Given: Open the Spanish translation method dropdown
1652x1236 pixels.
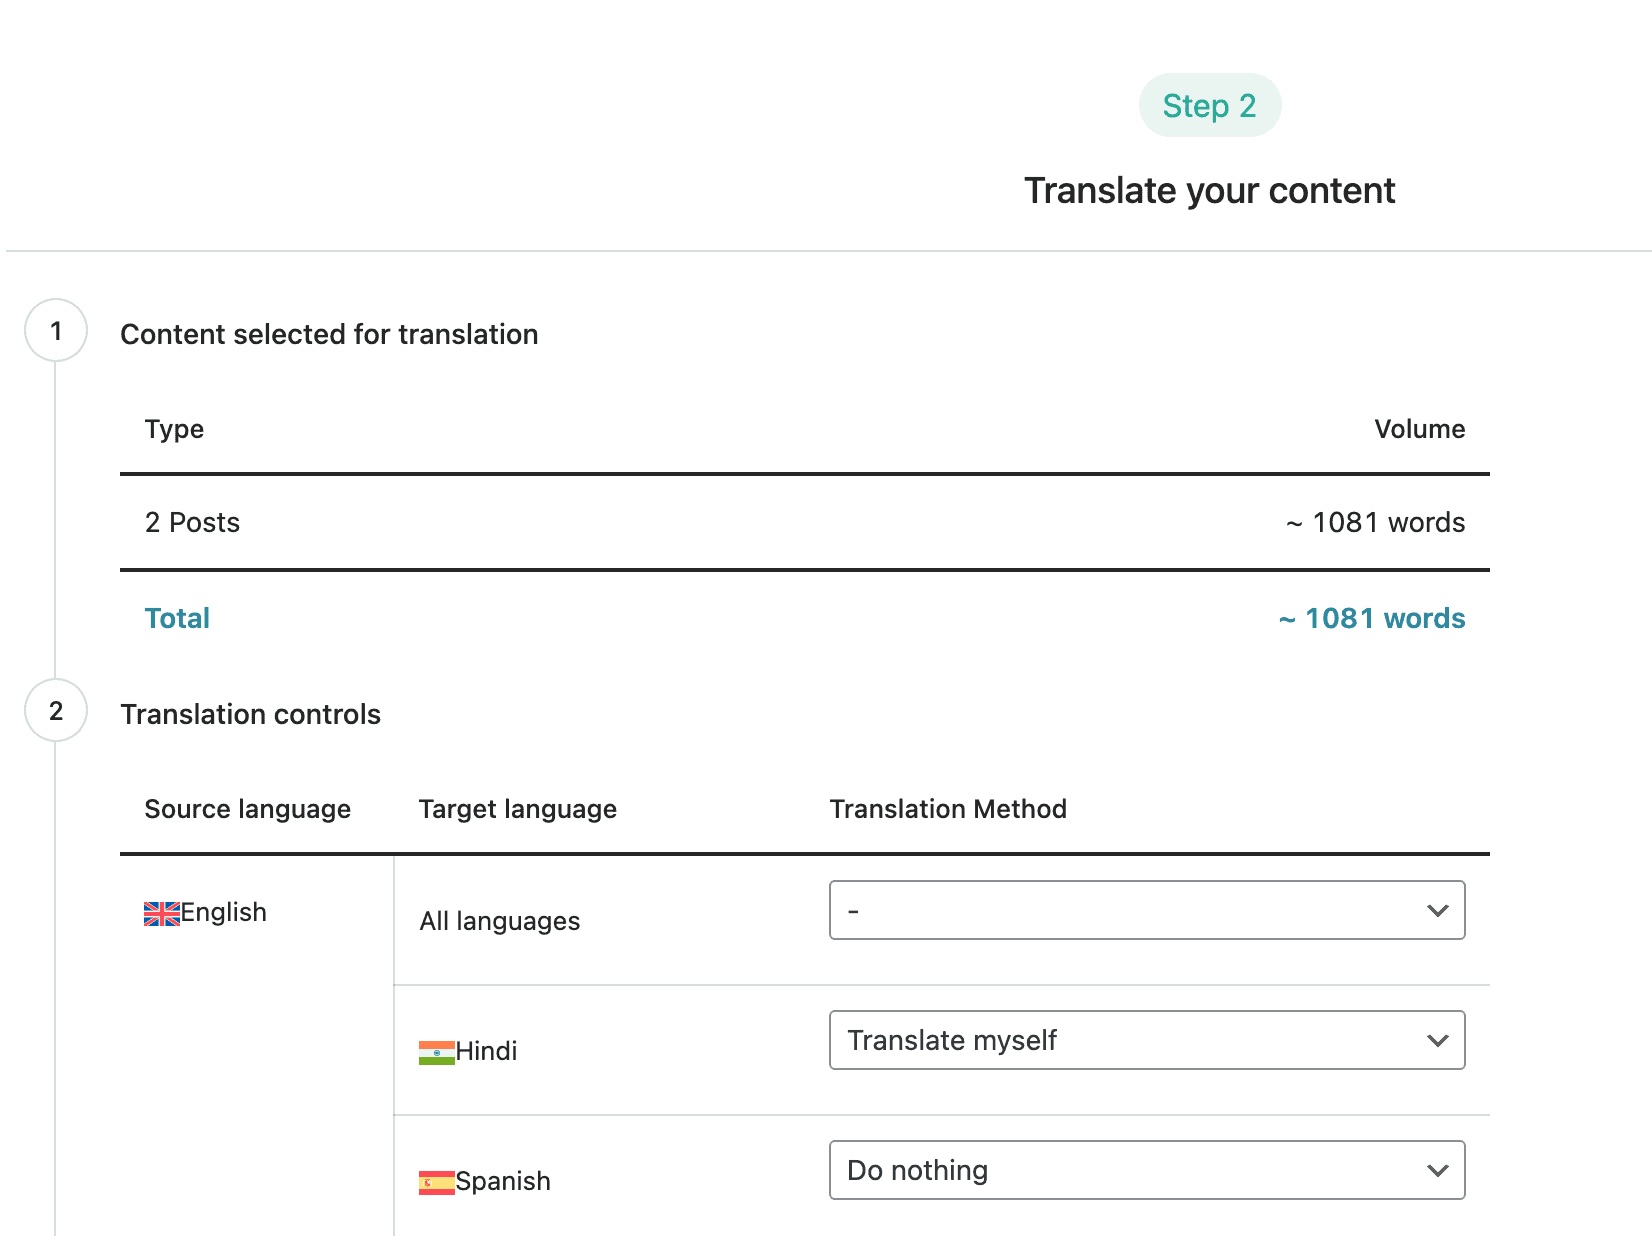Looking at the screenshot, I should [1147, 1170].
